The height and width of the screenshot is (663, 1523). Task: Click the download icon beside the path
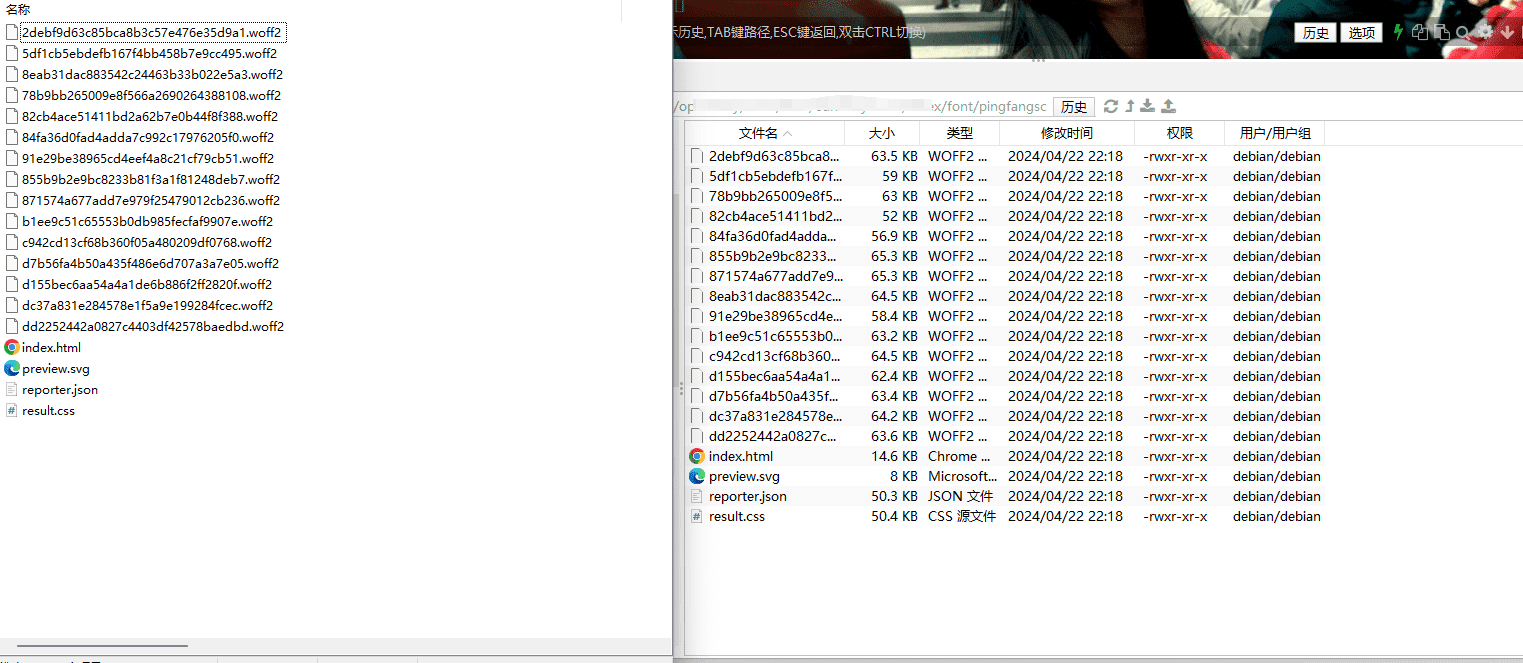[x=1148, y=106]
